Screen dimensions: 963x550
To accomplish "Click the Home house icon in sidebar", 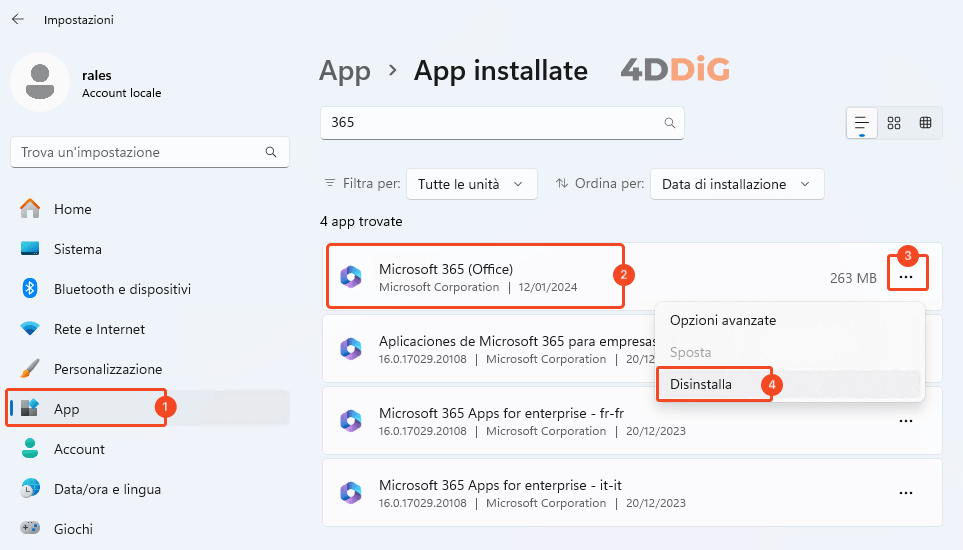I will tap(30, 209).
